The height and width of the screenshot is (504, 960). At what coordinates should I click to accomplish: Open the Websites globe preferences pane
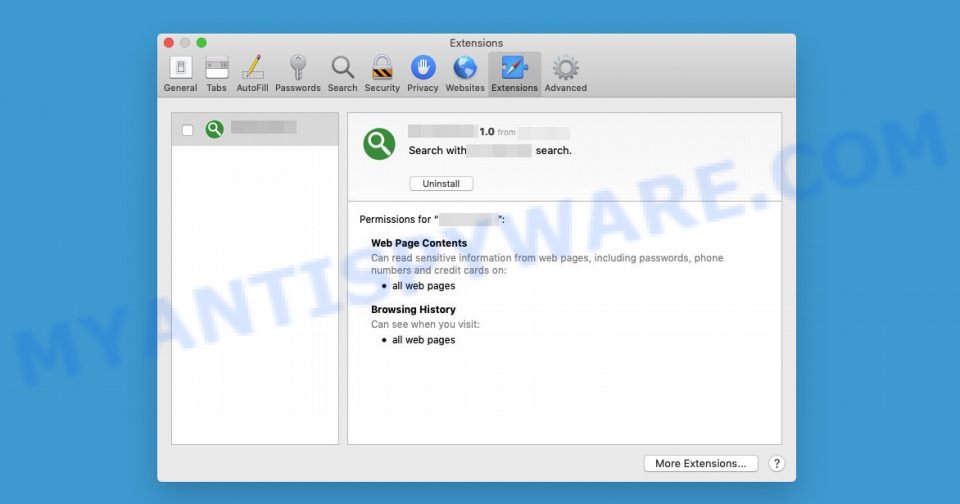click(x=465, y=74)
